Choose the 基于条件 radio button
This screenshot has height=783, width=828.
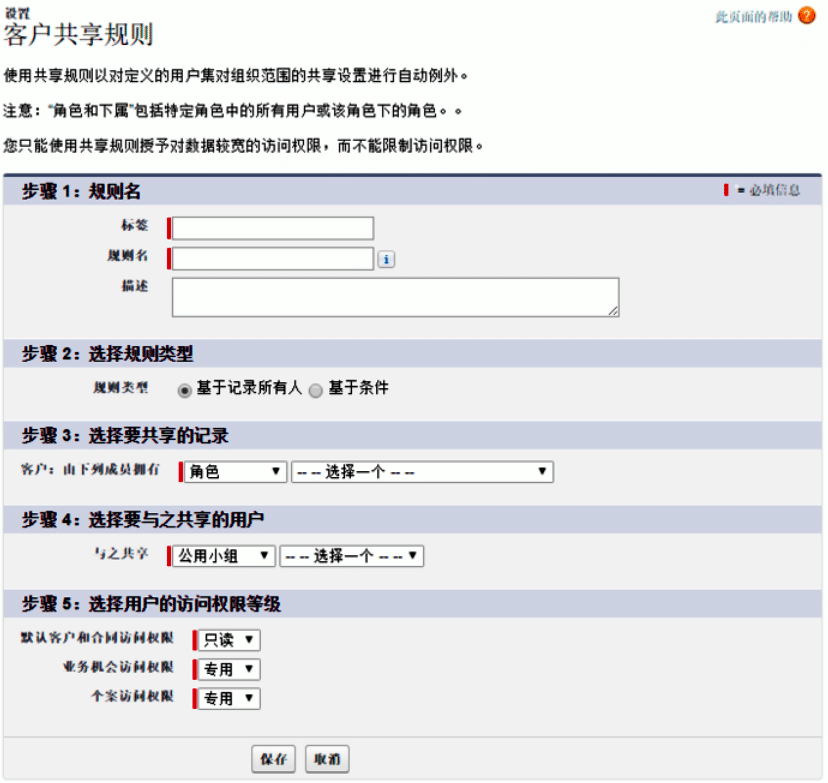(315, 391)
